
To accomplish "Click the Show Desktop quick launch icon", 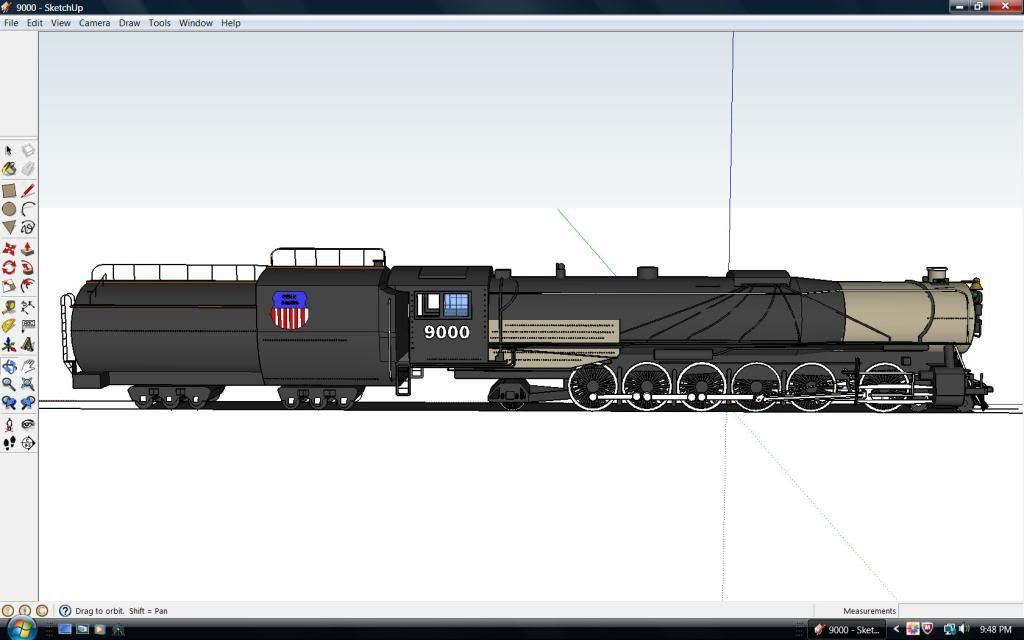I will pyautogui.click(x=65, y=629).
